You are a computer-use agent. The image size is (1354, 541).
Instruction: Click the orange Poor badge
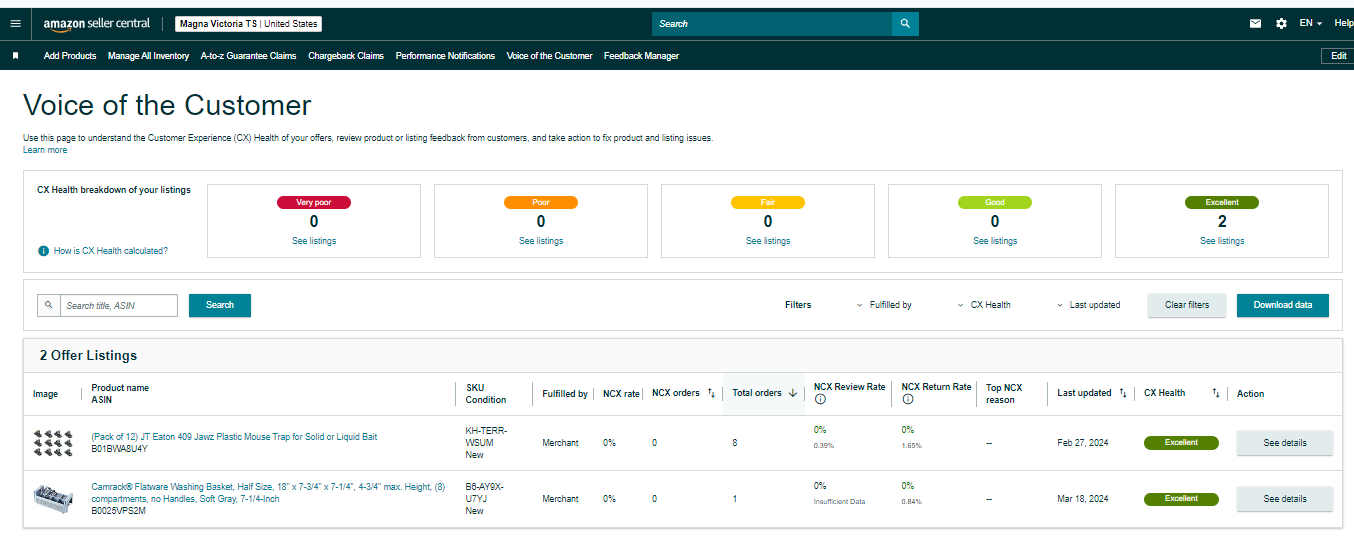click(541, 202)
